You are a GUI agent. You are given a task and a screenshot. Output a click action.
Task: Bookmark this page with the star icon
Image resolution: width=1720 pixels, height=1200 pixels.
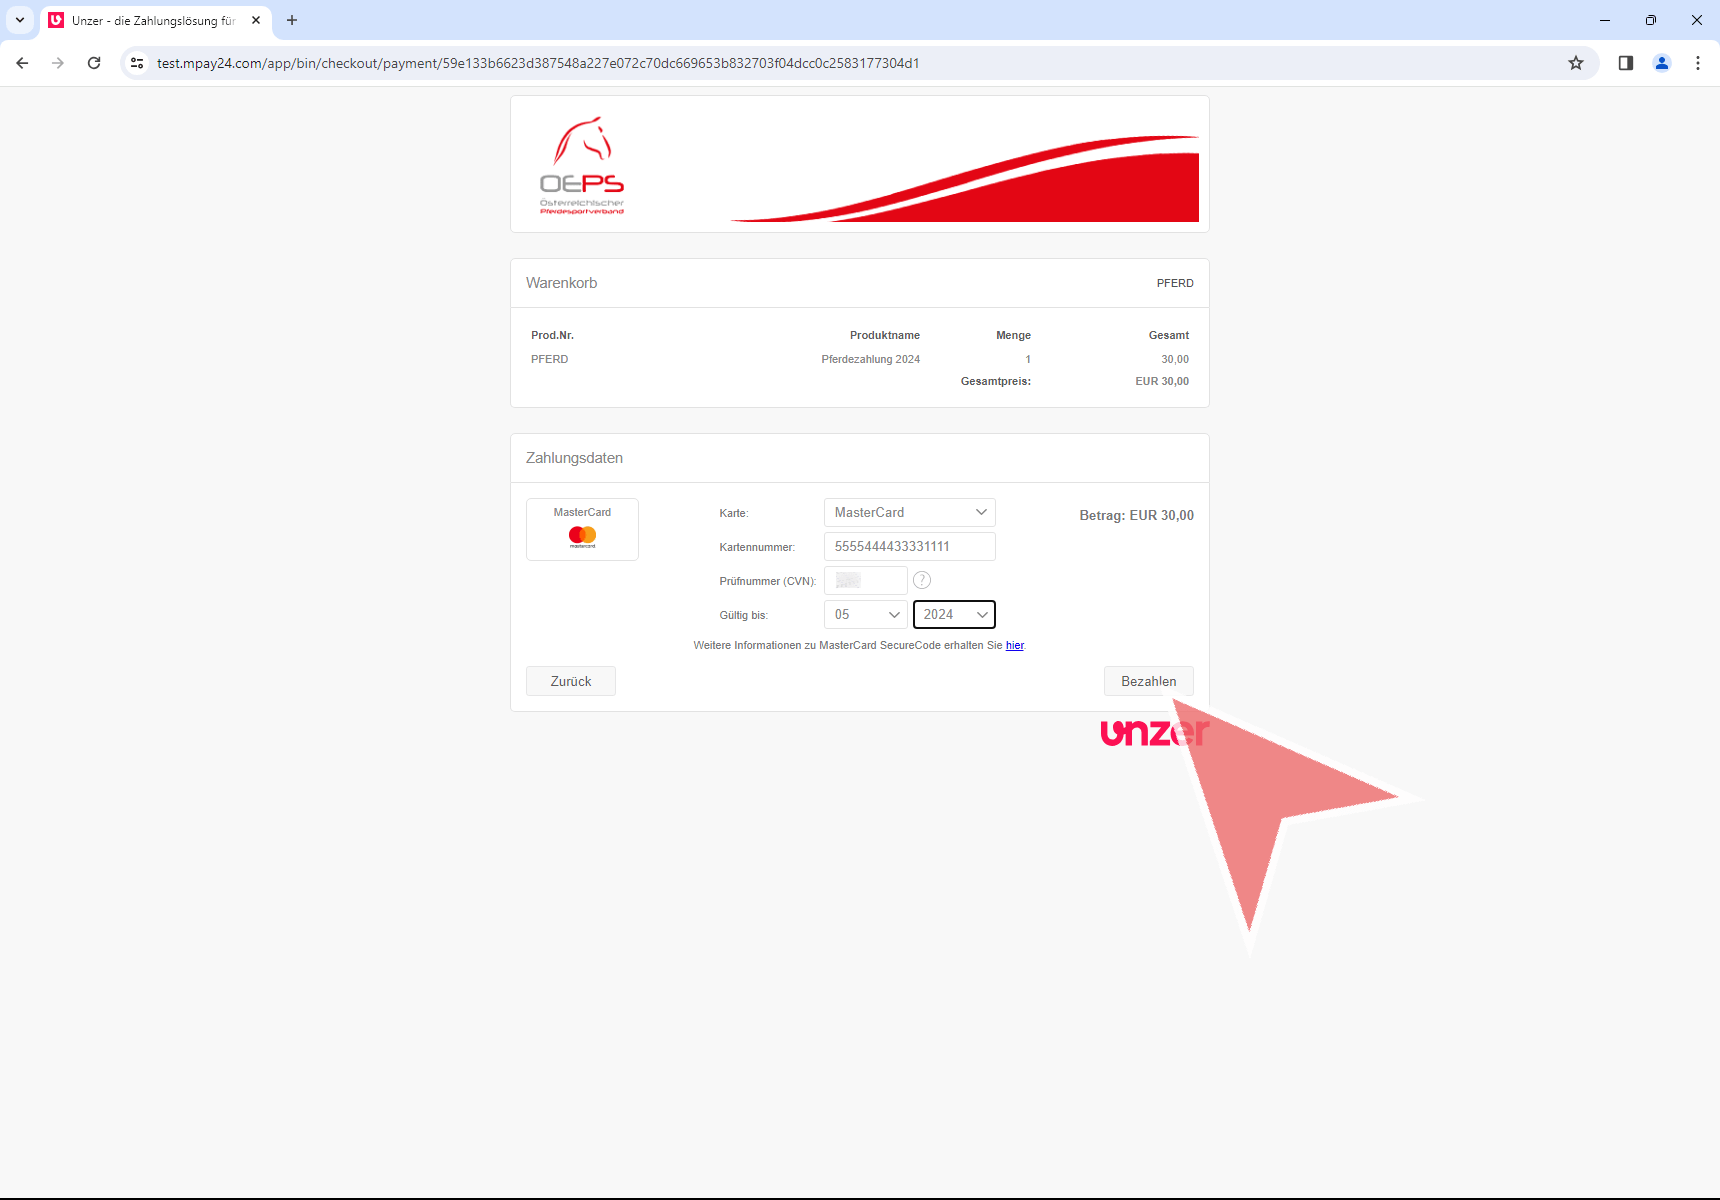click(1576, 63)
